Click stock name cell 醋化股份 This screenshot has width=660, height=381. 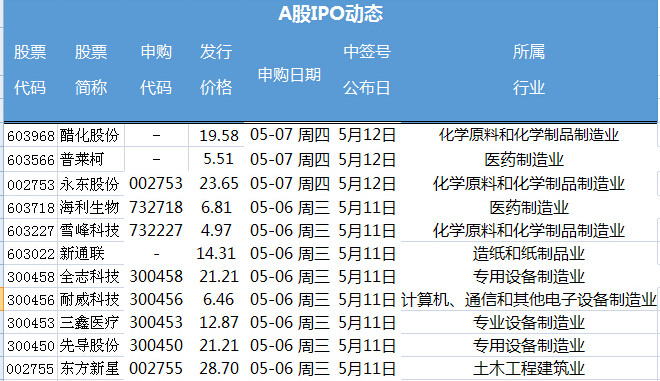click(90, 136)
